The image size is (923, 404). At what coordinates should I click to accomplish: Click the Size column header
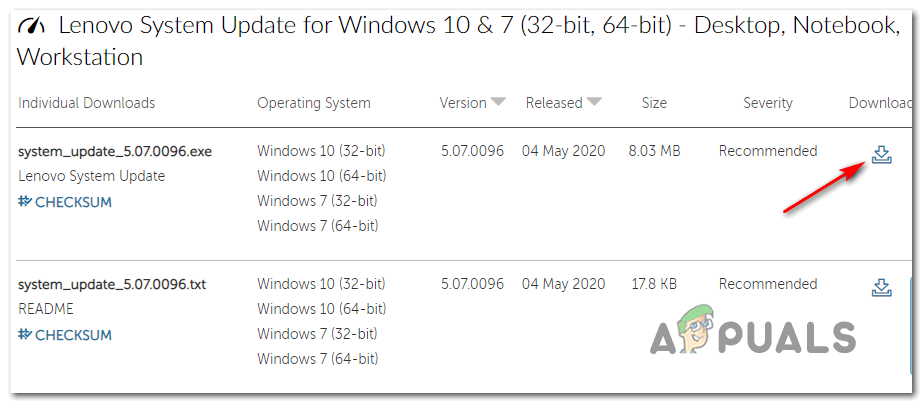click(654, 103)
